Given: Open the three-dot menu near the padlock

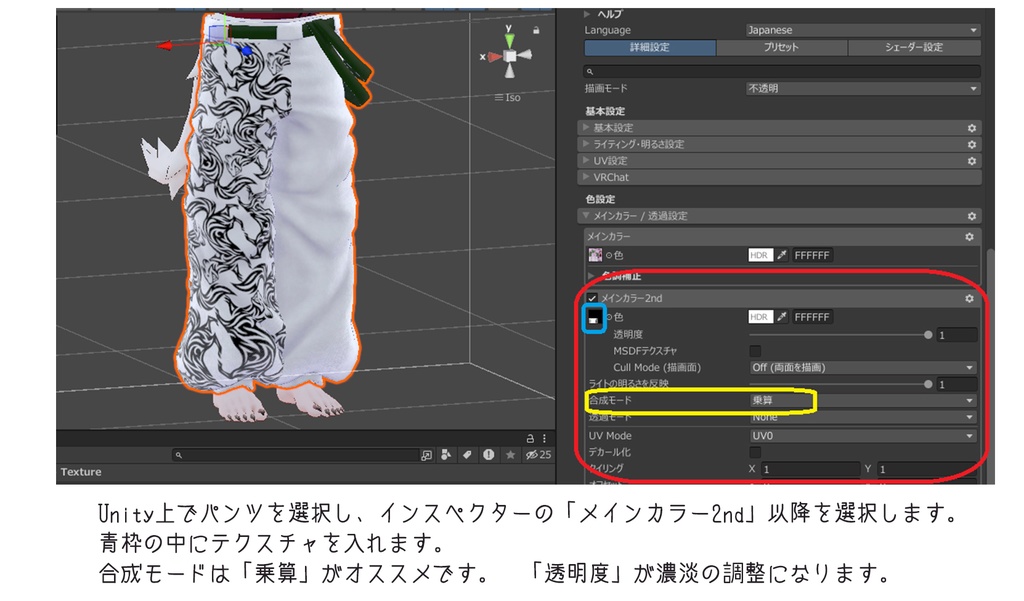Looking at the screenshot, I should point(545,439).
